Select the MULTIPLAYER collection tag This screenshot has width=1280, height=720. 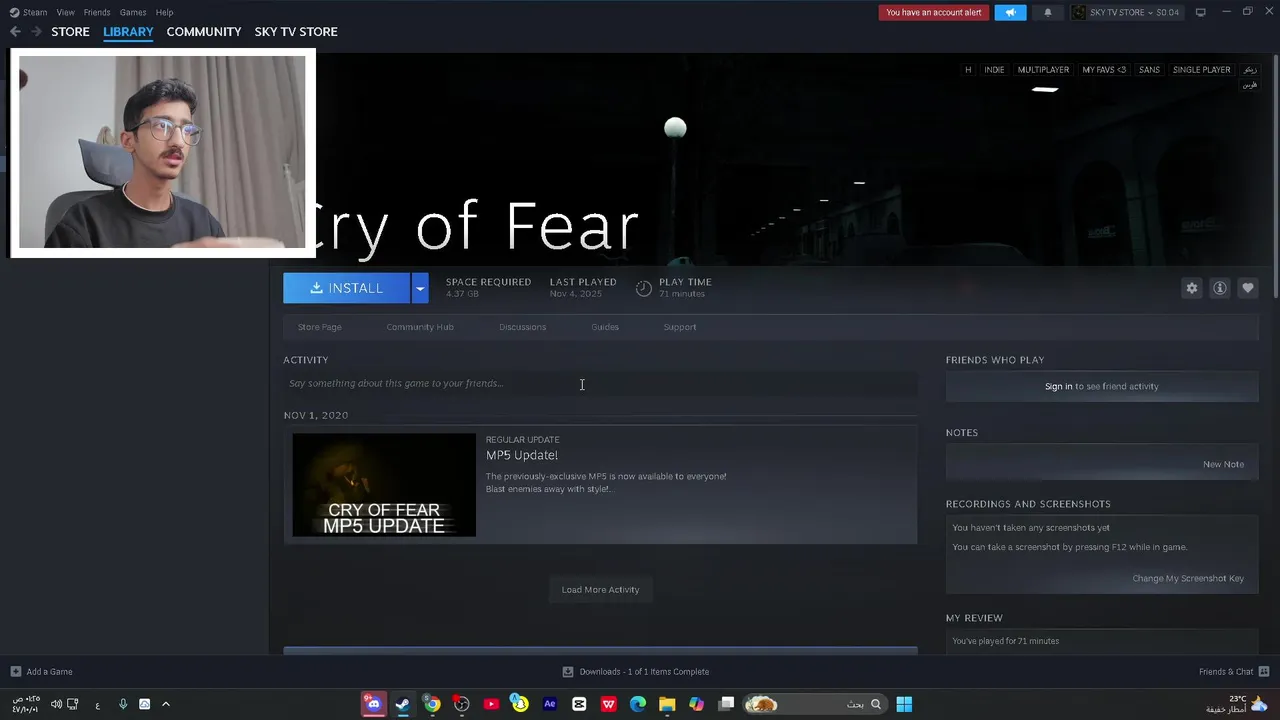click(1043, 70)
